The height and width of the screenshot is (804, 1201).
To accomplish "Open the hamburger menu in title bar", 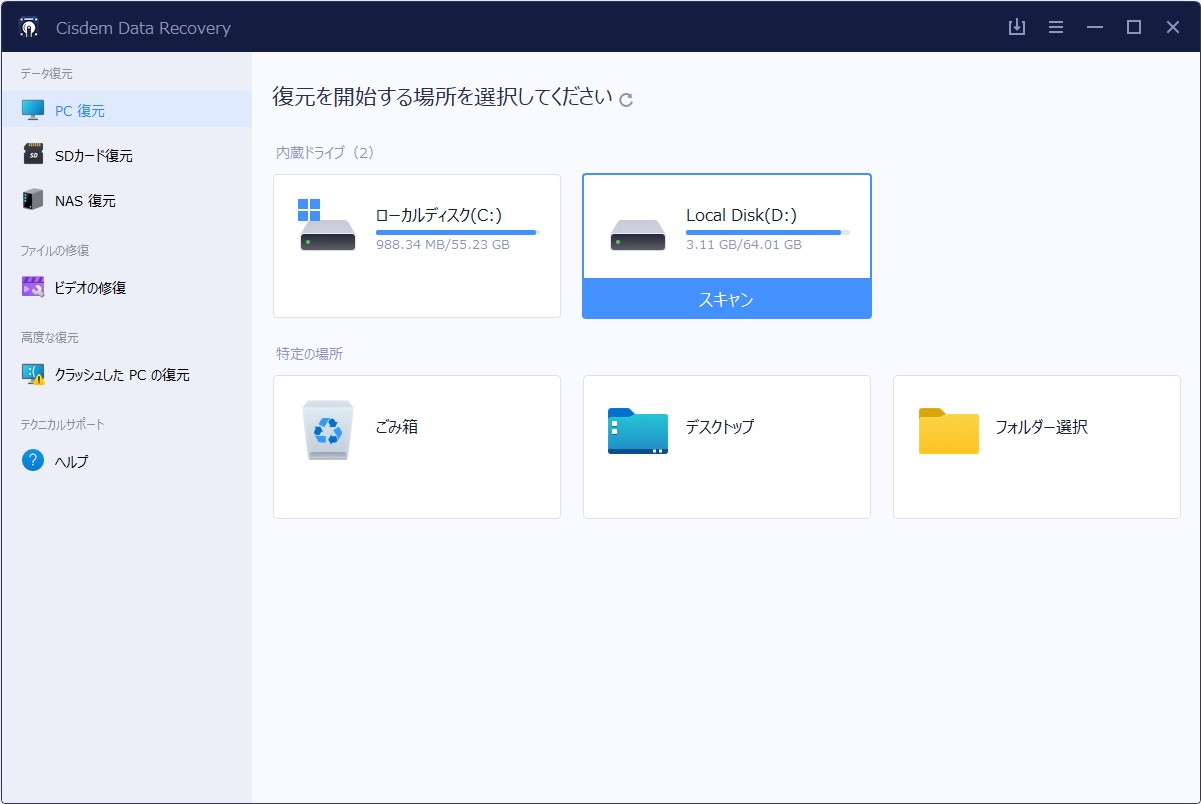I will tap(1056, 27).
